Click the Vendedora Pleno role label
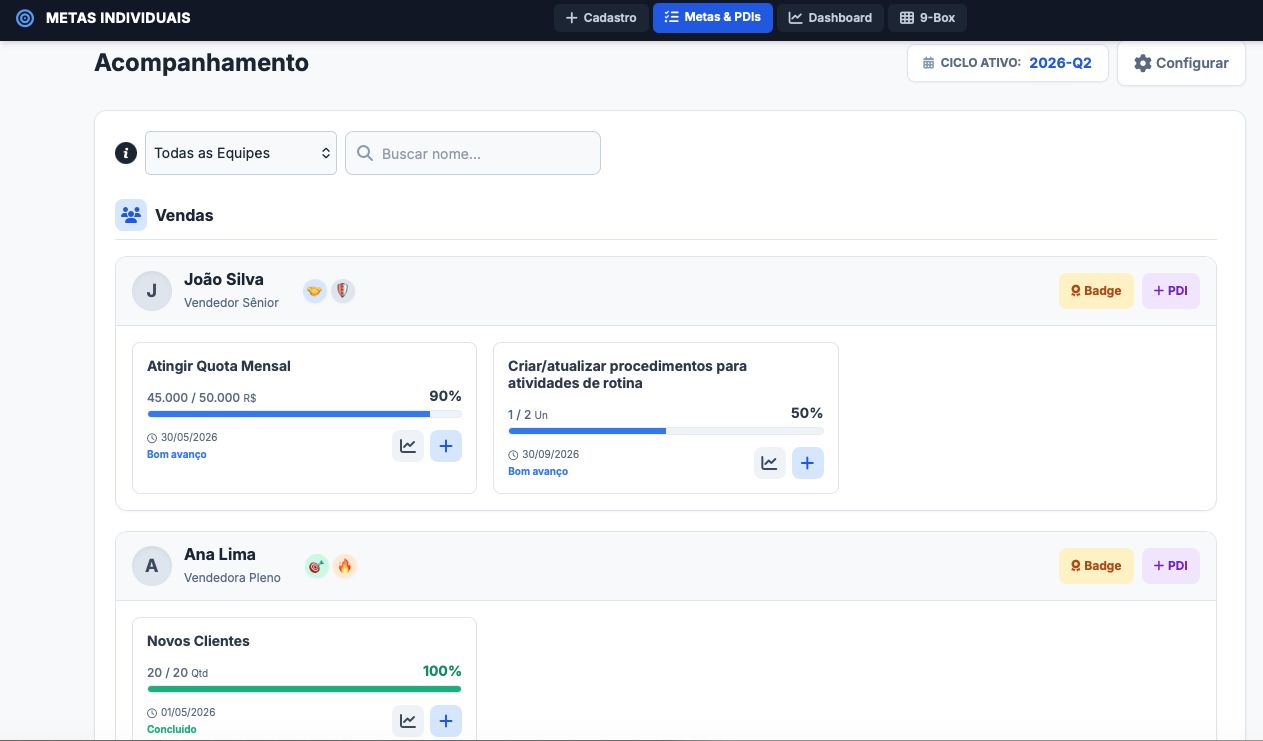The width and height of the screenshot is (1263, 741). 232,577
